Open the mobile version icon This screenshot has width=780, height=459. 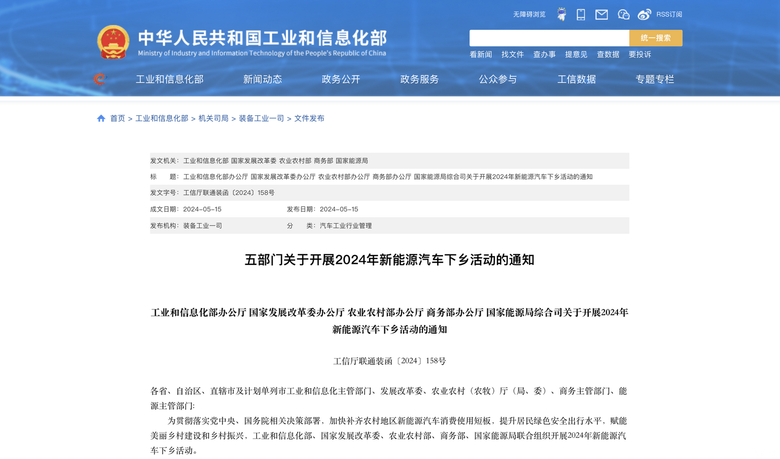pos(581,14)
